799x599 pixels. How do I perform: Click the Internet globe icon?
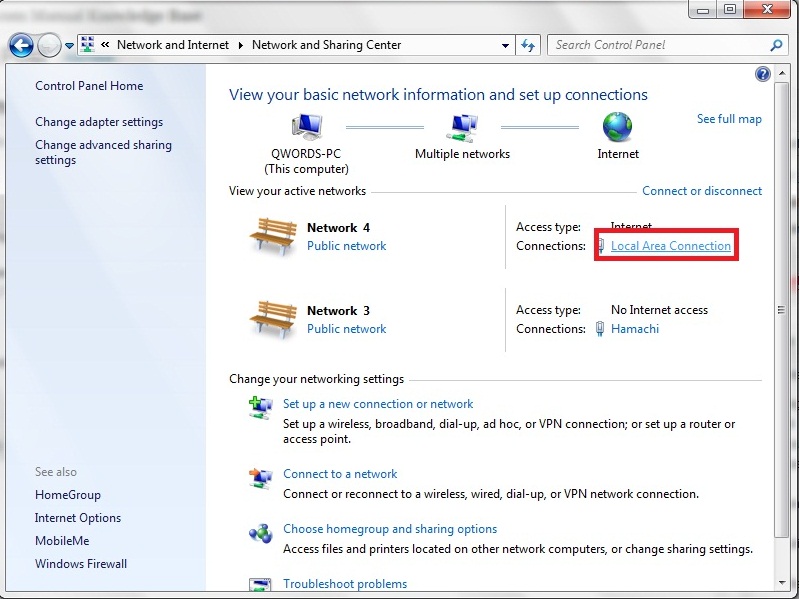click(618, 127)
